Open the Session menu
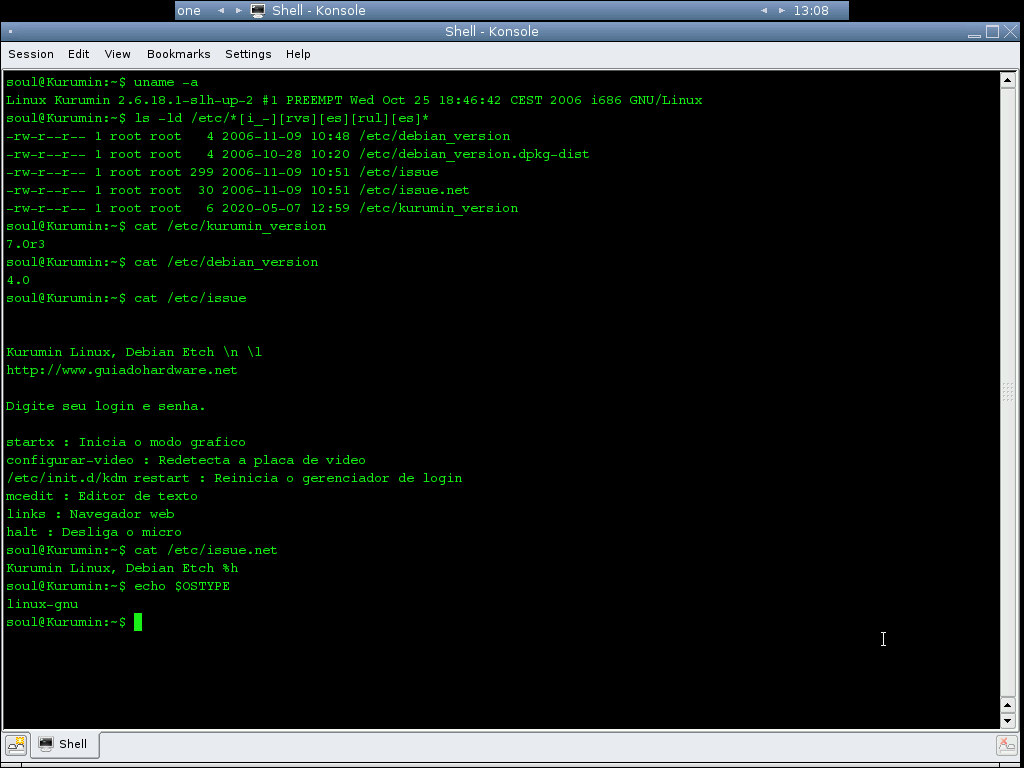This screenshot has height=768, width=1024. point(31,54)
